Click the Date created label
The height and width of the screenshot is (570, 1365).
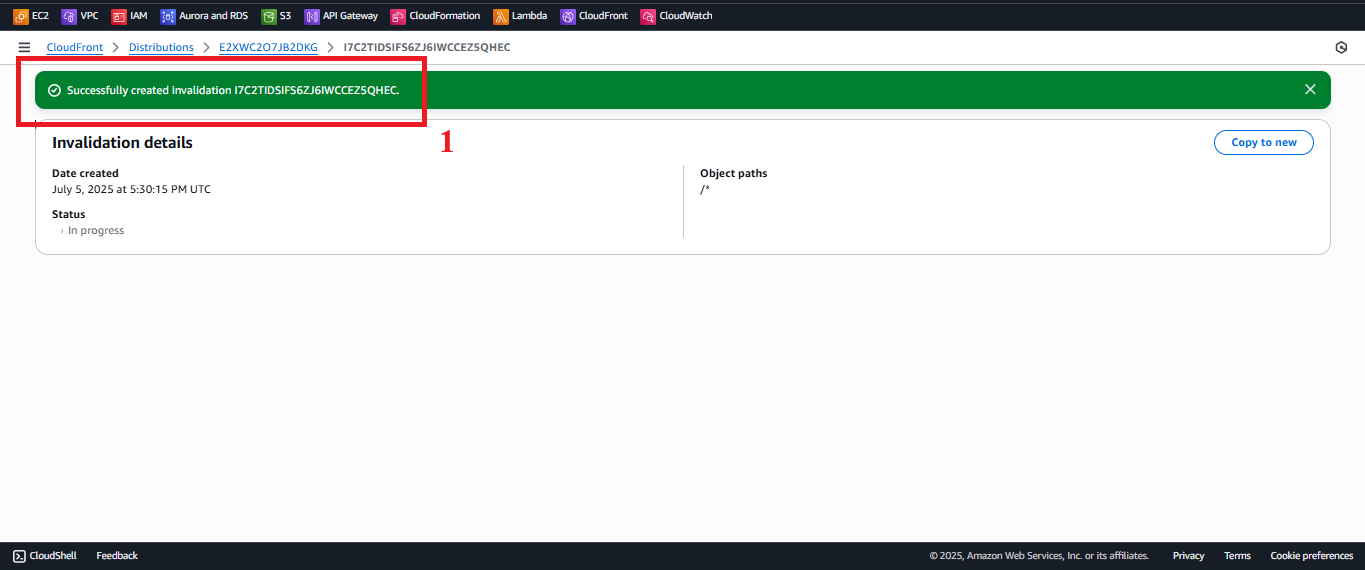tap(85, 173)
